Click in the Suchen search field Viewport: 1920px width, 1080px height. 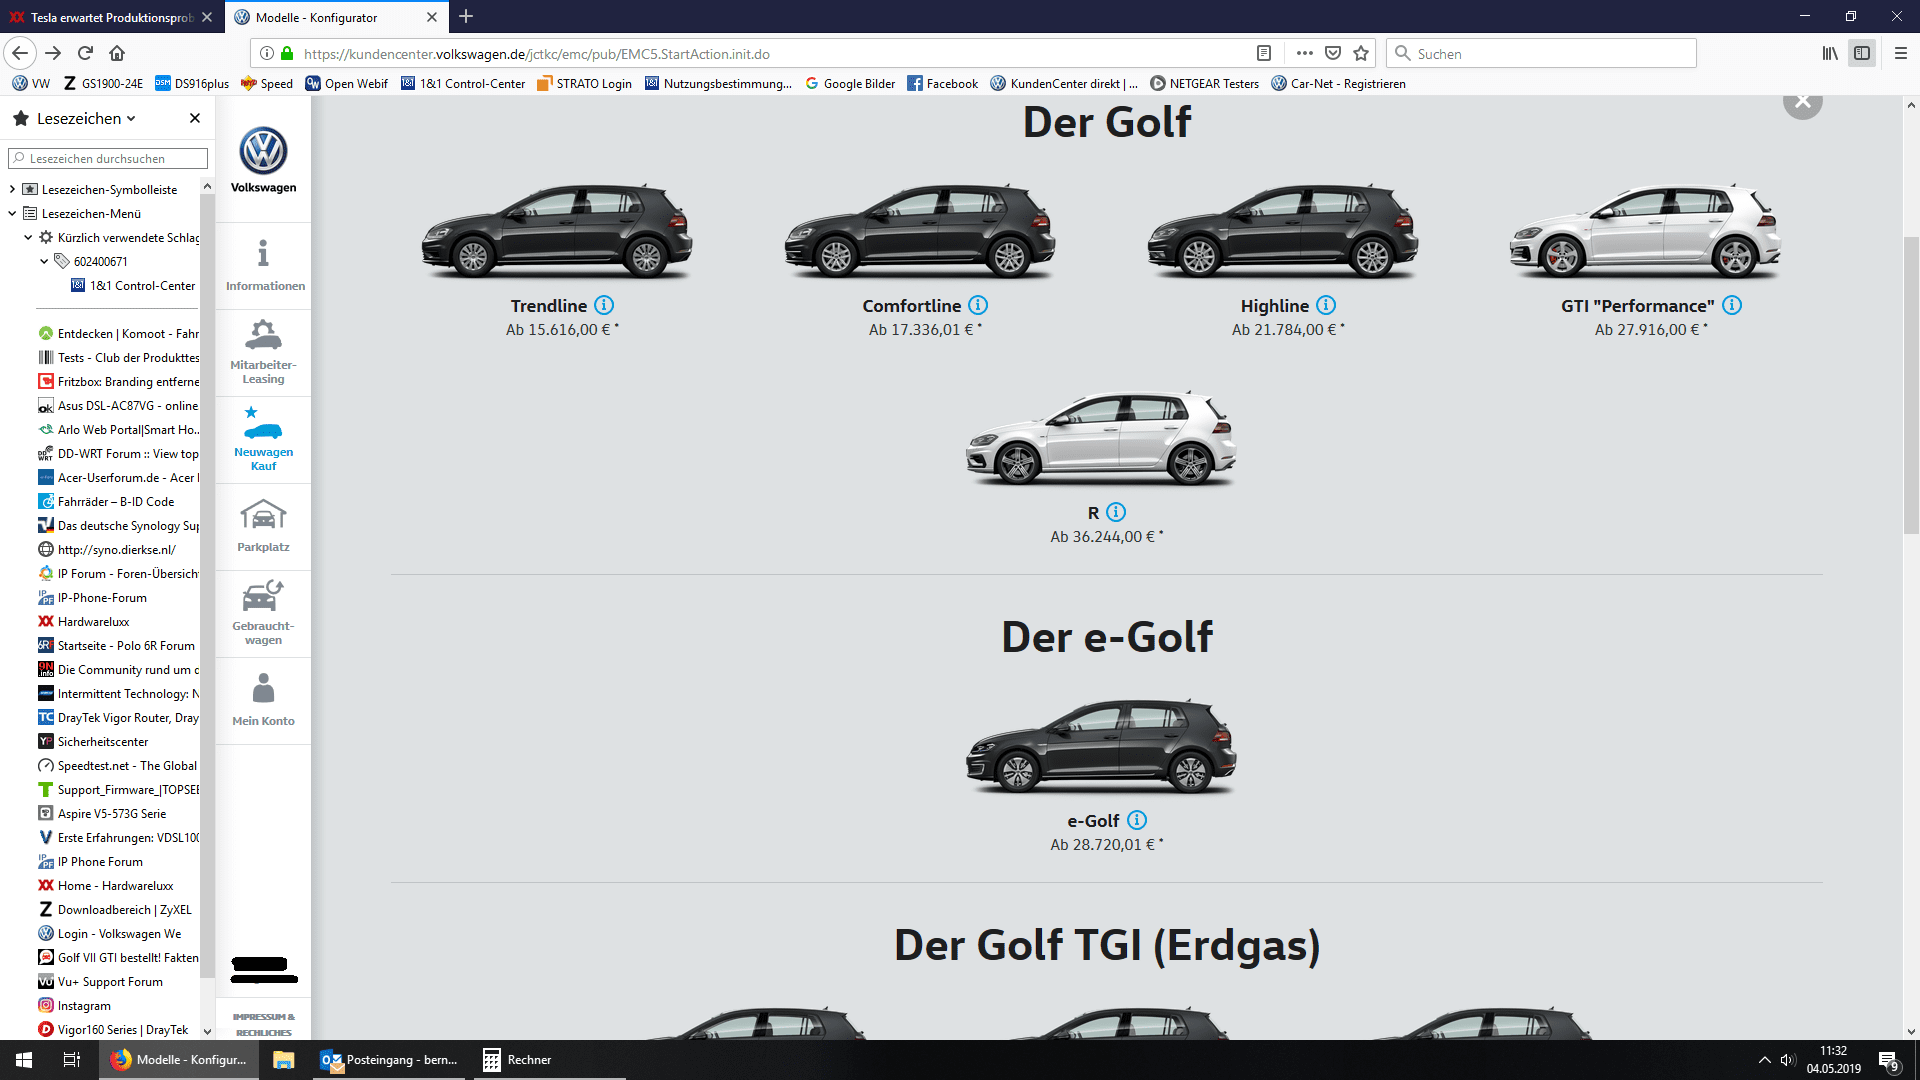1541,53
